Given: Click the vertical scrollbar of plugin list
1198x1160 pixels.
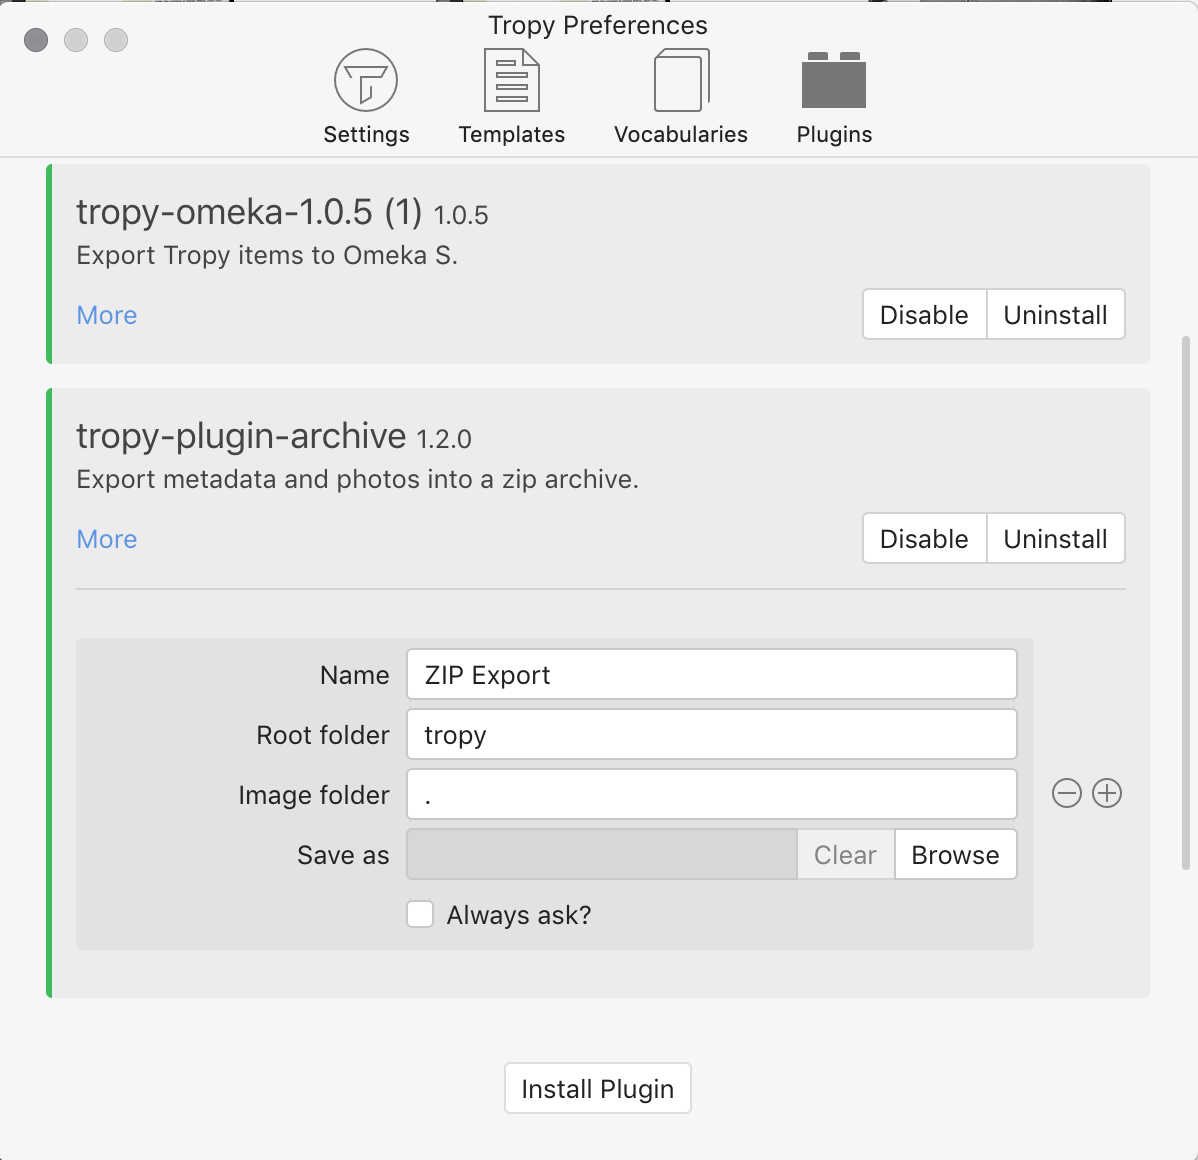Looking at the screenshot, I should pos(1186,602).
